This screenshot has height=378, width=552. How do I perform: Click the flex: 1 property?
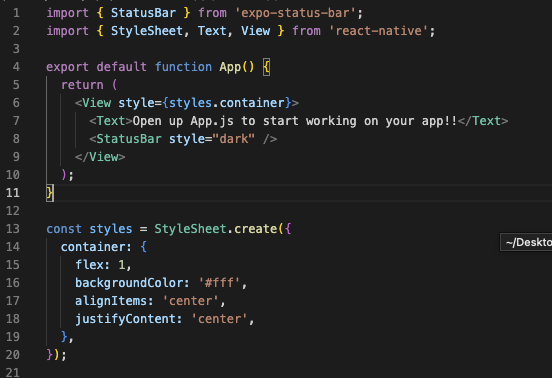pyautogui.click(x=100, y=265)
